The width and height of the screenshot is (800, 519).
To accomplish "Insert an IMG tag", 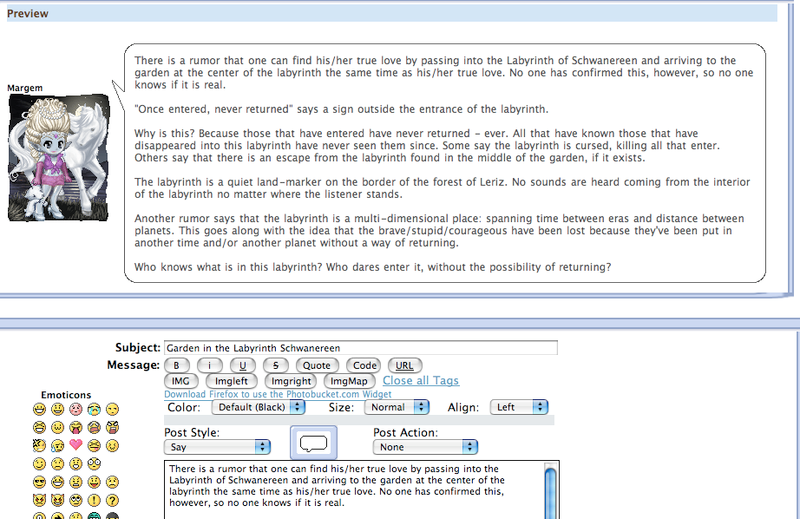I will [x=181, y=381].
